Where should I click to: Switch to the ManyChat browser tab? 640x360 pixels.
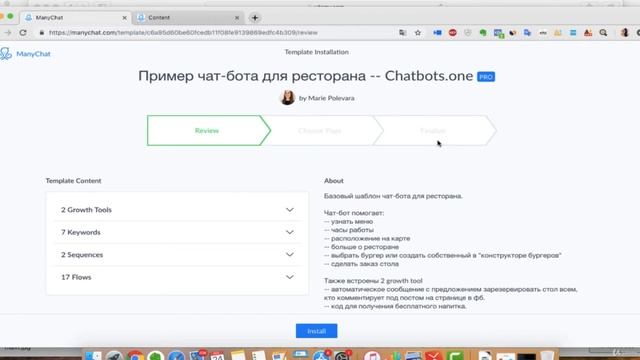pos(75,18)
